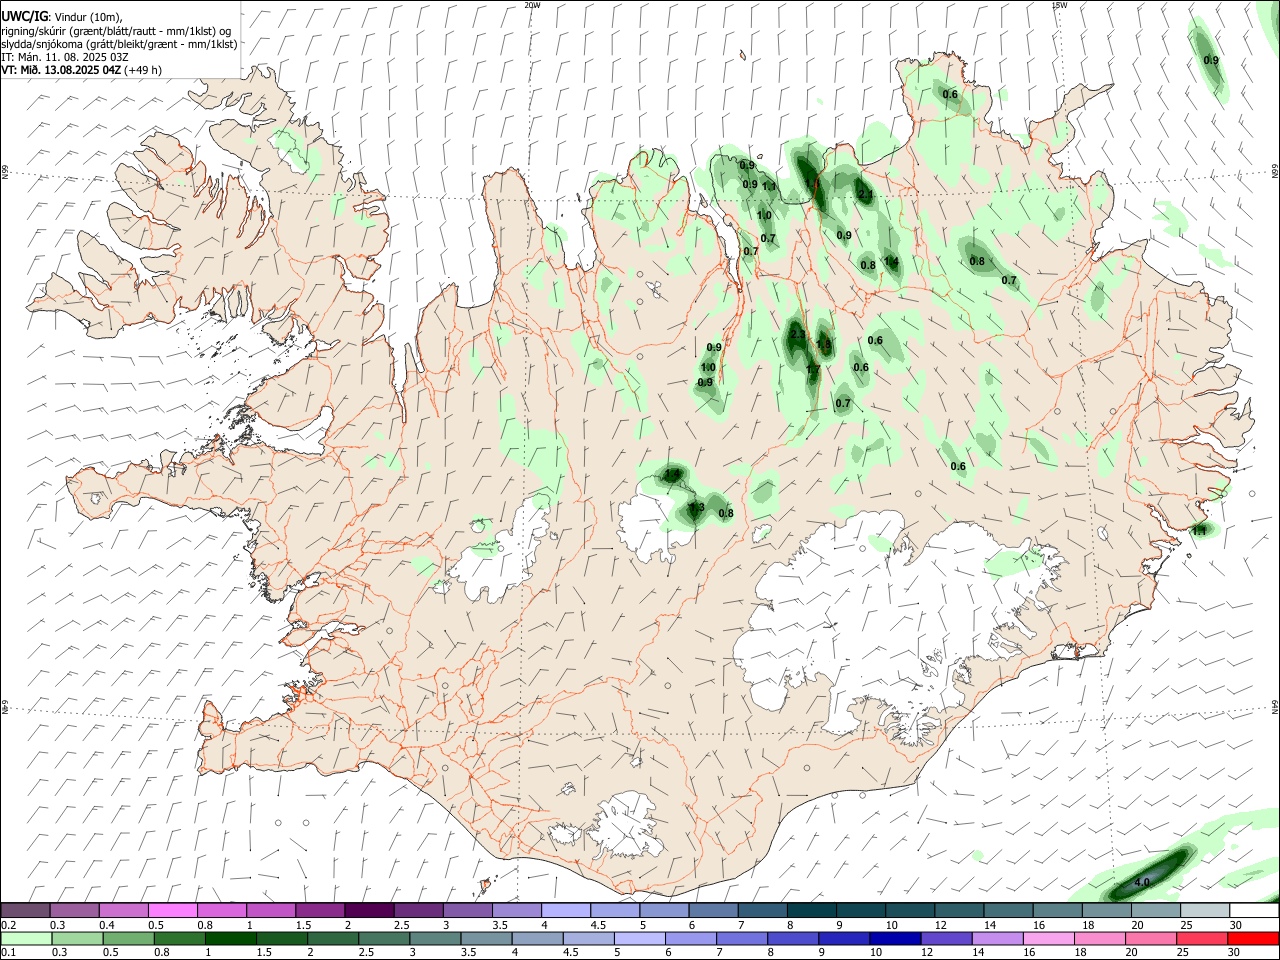Image resolution: width=1280 pixels, height=960 pixels.
Task: Click the 'slydda/snjókoma (grátt/bleikt/grænt' description line
Action: [x=119, y=44]
